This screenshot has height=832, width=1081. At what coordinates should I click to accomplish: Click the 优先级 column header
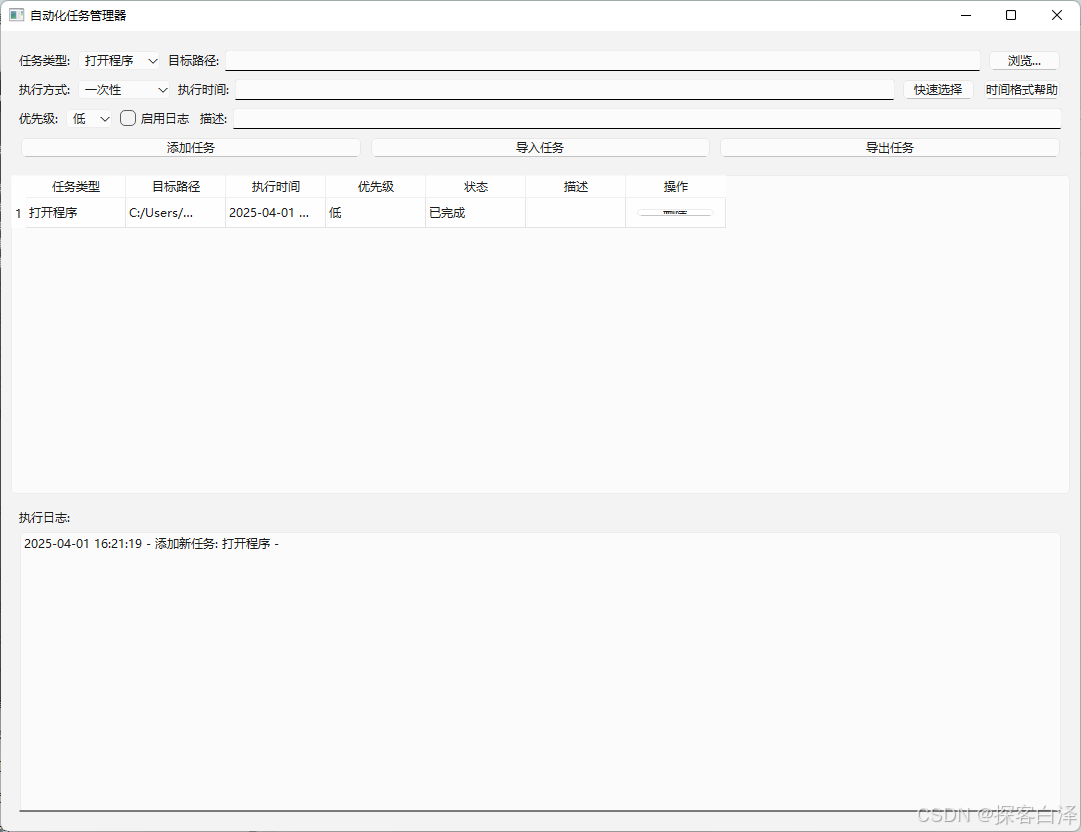pos(375,185)
